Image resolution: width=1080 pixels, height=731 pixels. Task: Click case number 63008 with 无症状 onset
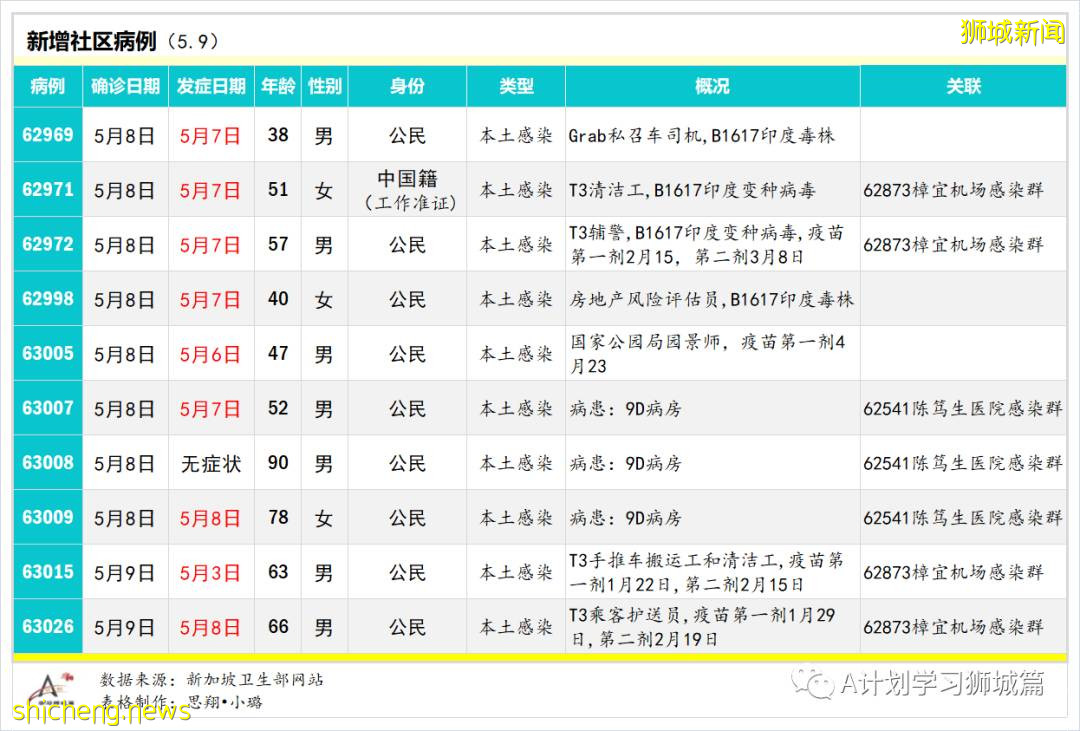click(x=47, y=462)
